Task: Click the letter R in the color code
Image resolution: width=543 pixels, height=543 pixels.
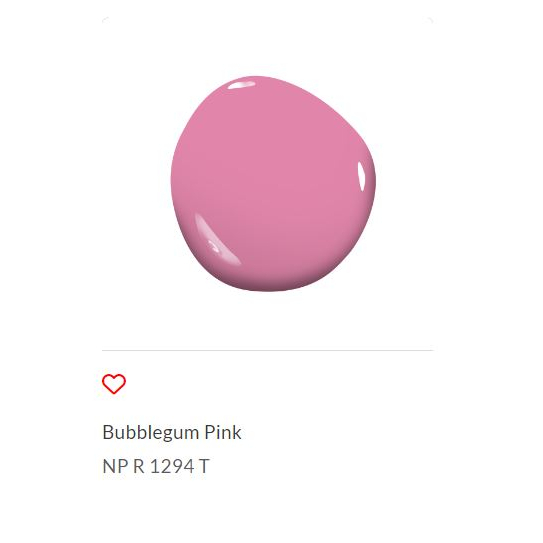Action: coord(139,466)
